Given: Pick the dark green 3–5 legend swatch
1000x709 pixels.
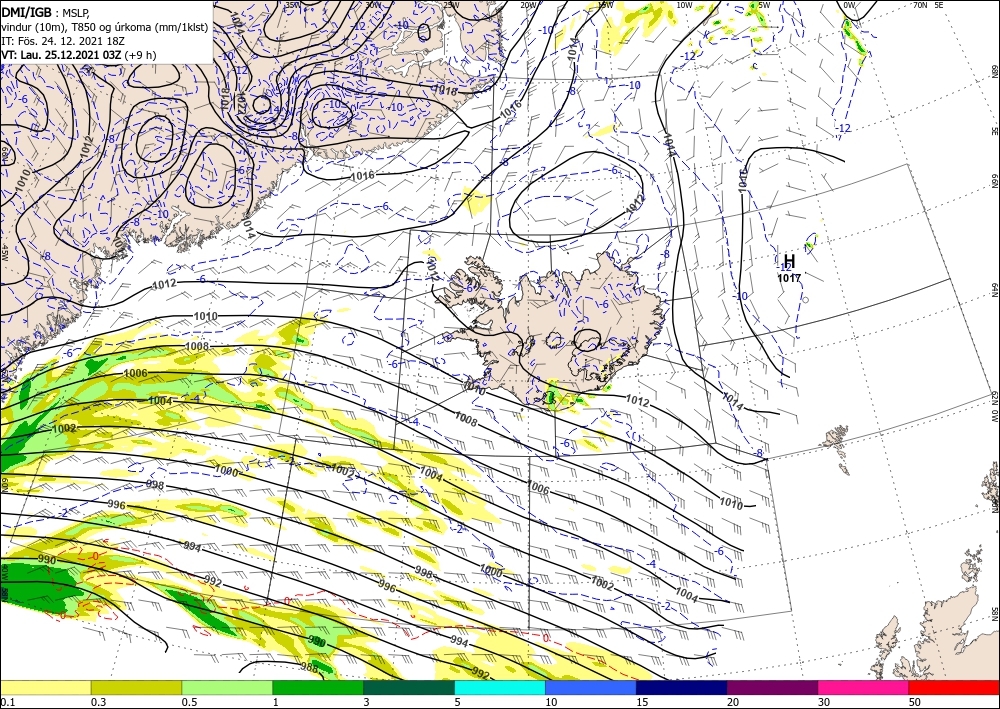Looking at the screenshot, I should [409, 687].
